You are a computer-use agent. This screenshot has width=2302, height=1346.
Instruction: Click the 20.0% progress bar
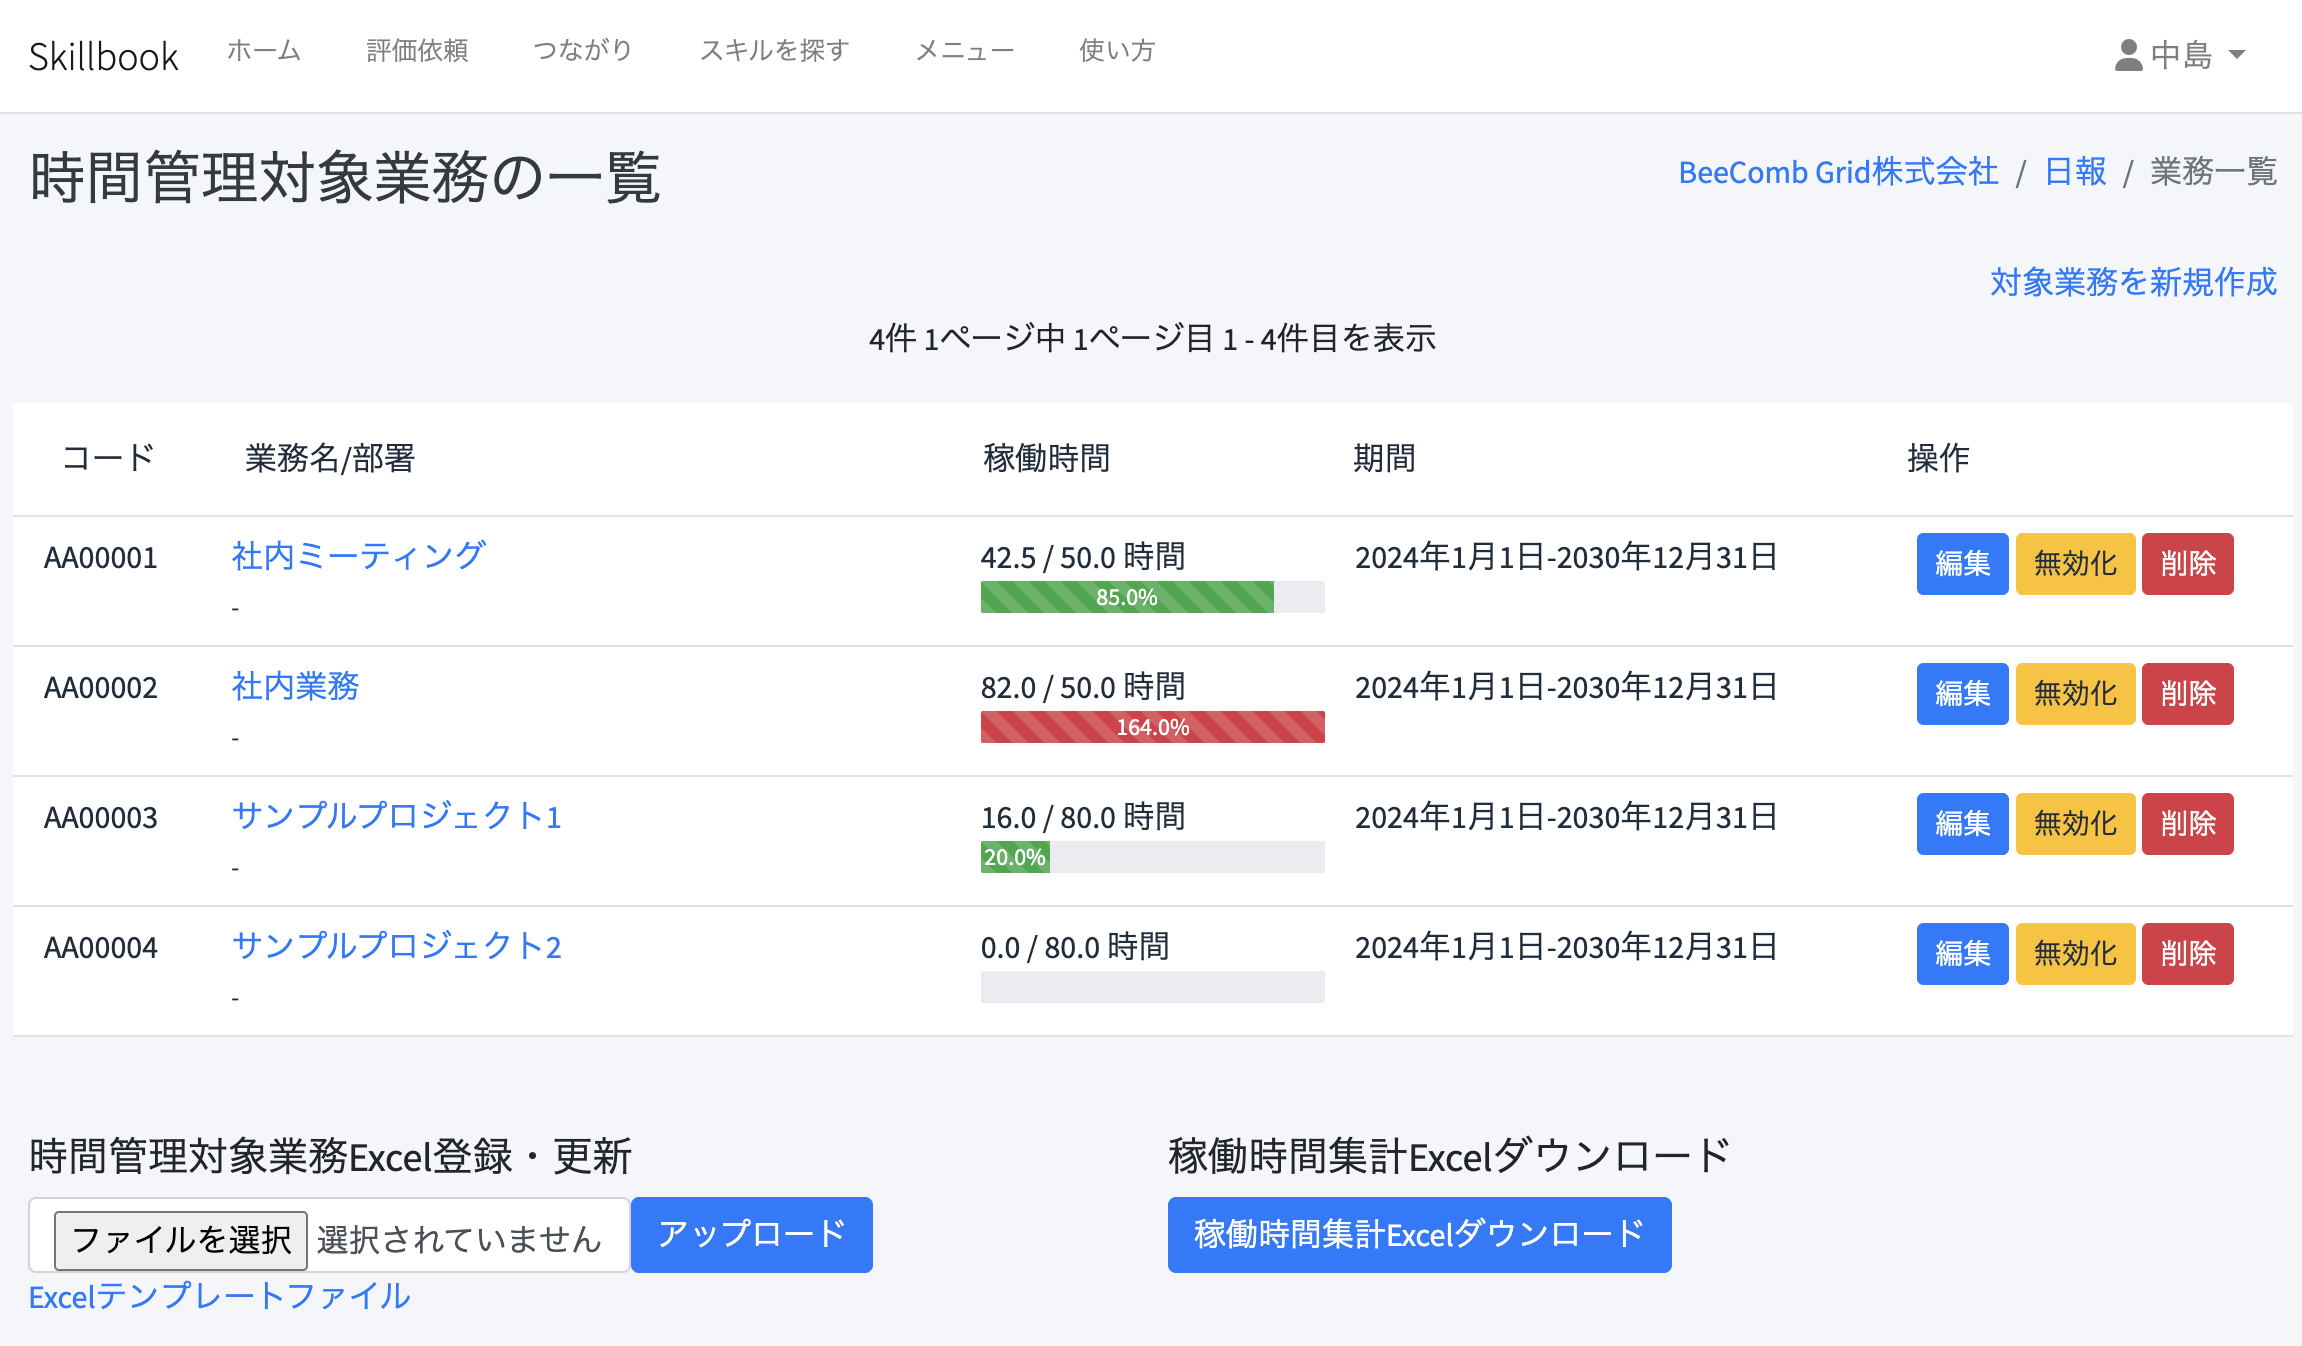pos(1015,857)
